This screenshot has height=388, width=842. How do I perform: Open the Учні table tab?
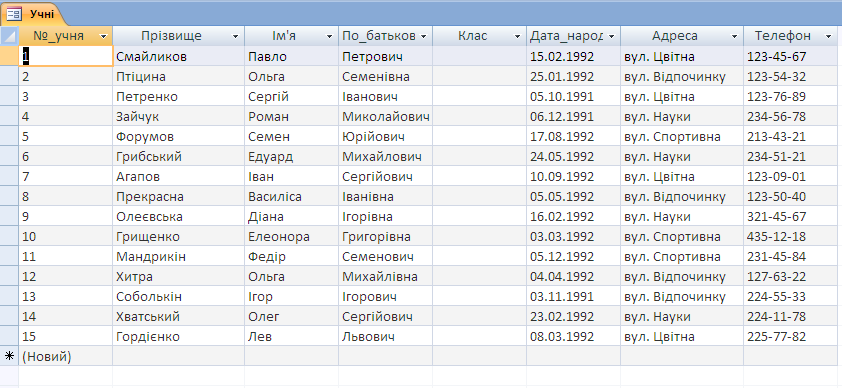(33, 13)
